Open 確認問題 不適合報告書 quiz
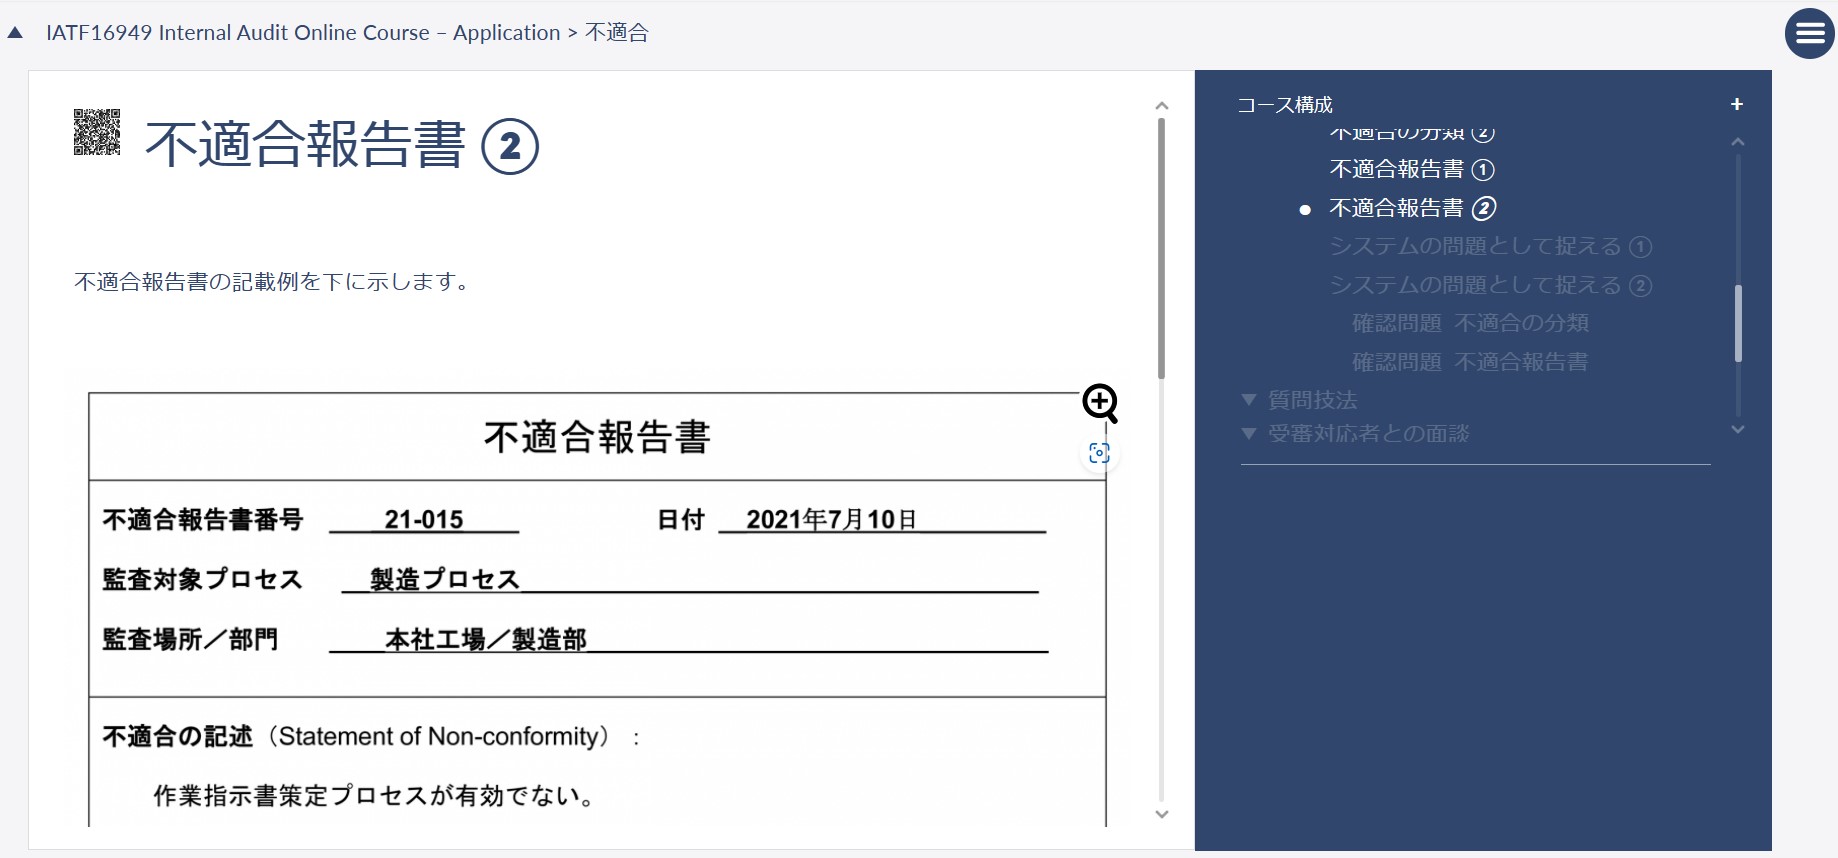 click(1470, 362)
